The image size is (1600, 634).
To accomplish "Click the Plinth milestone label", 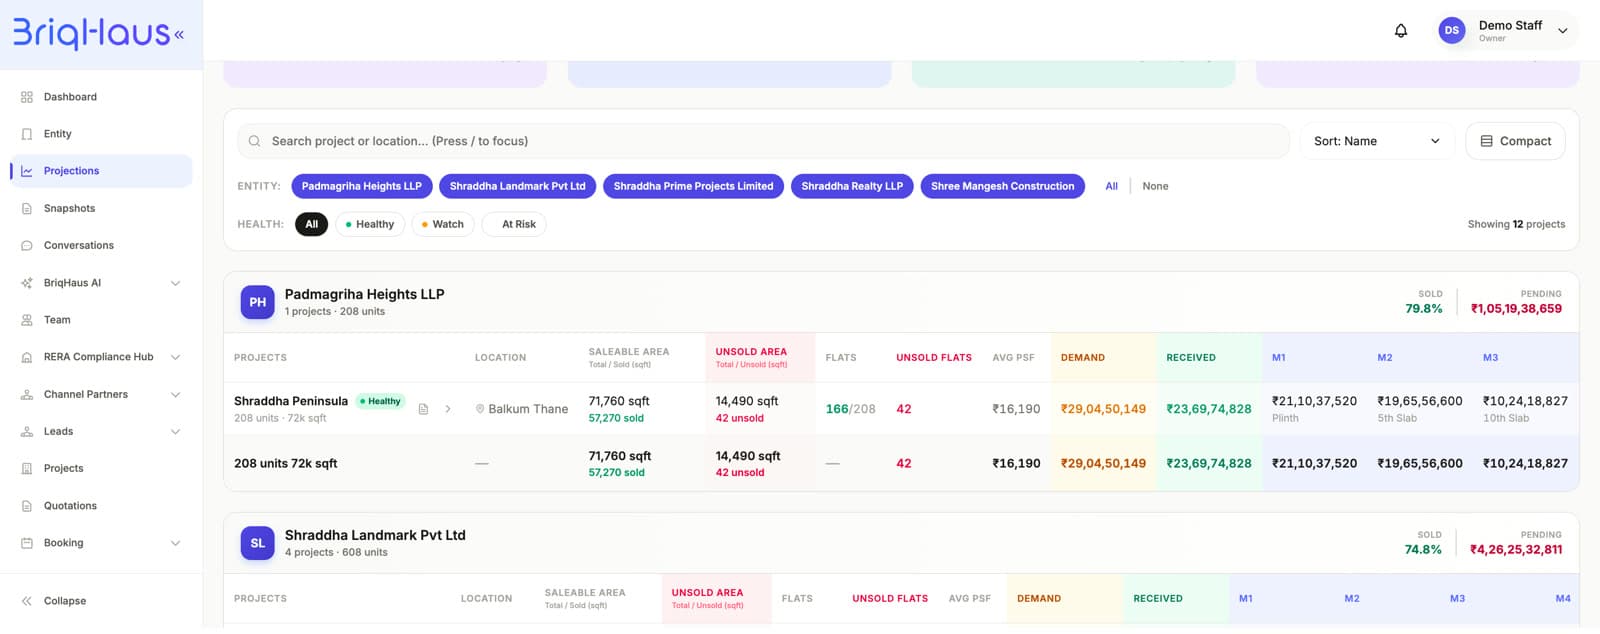I will pyautogui.click(x=1285, y=418).
